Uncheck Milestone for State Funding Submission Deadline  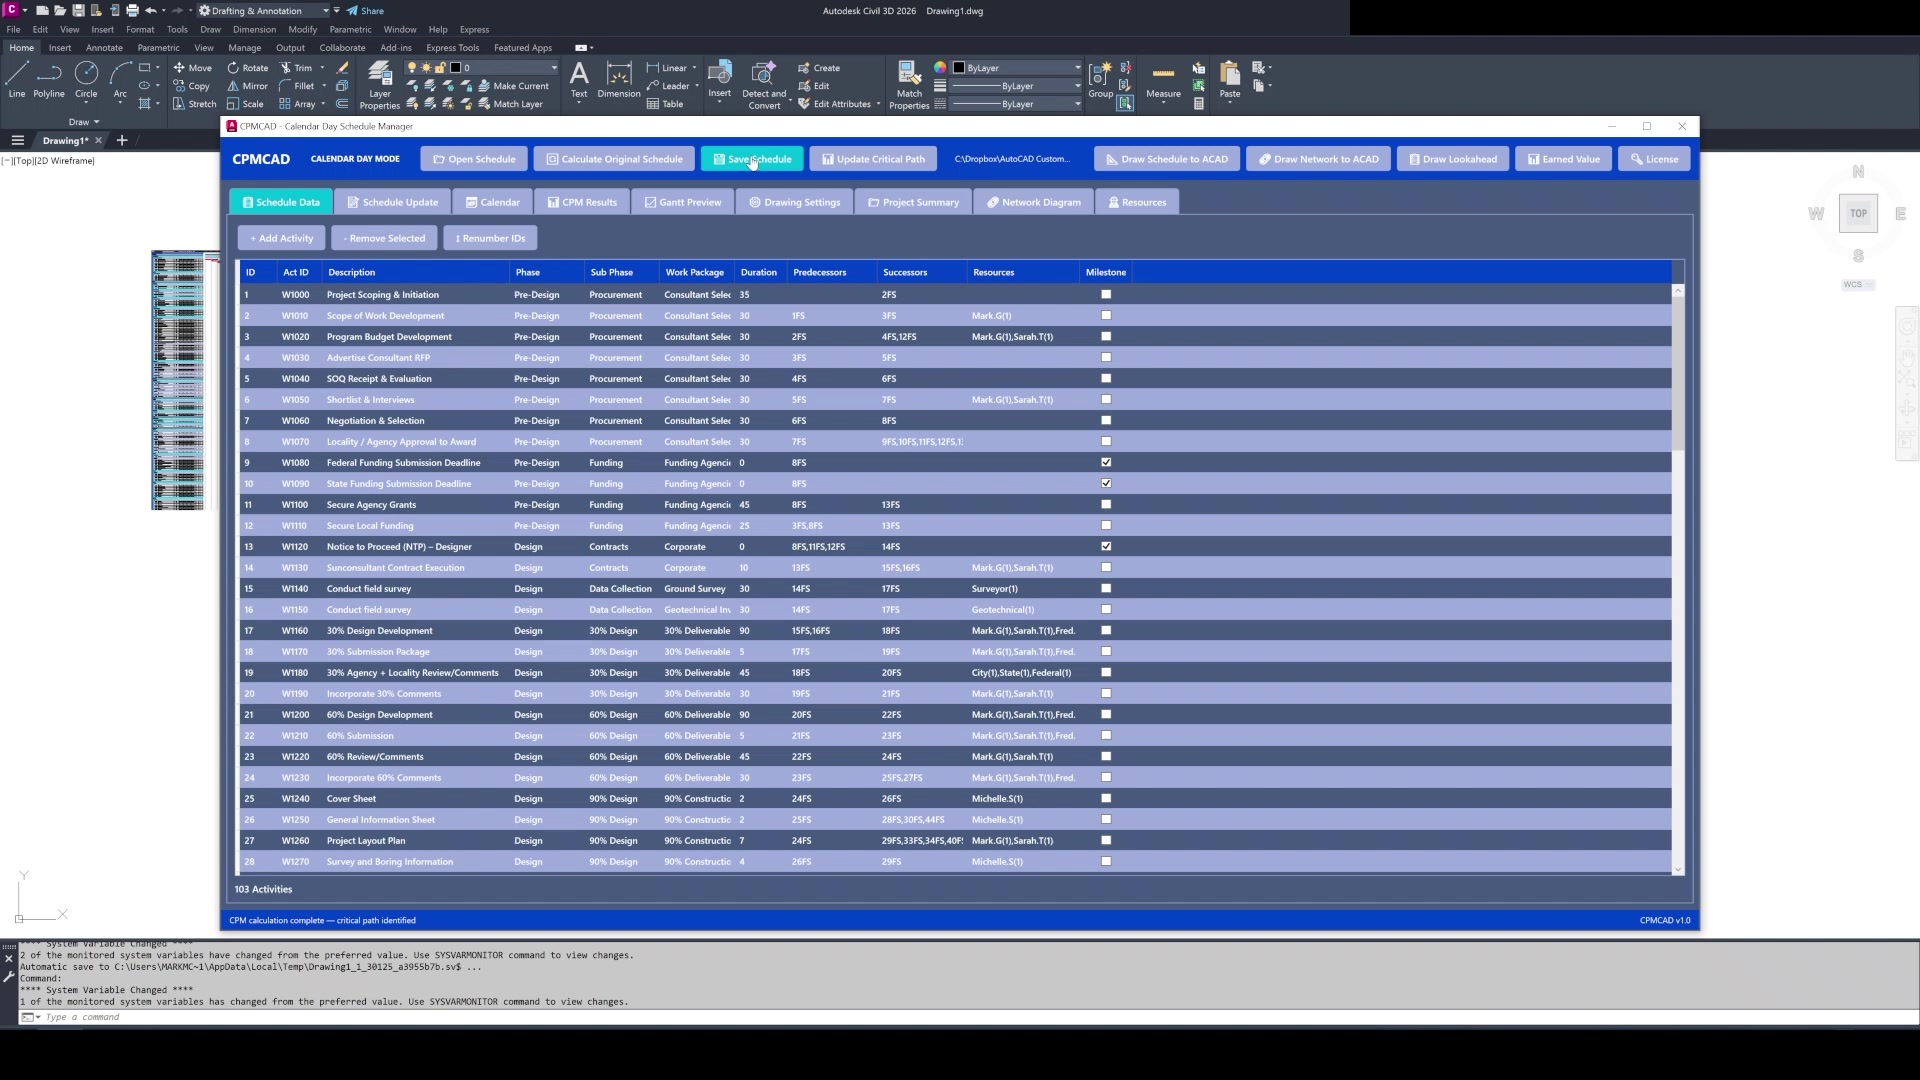click(1106, 483)
